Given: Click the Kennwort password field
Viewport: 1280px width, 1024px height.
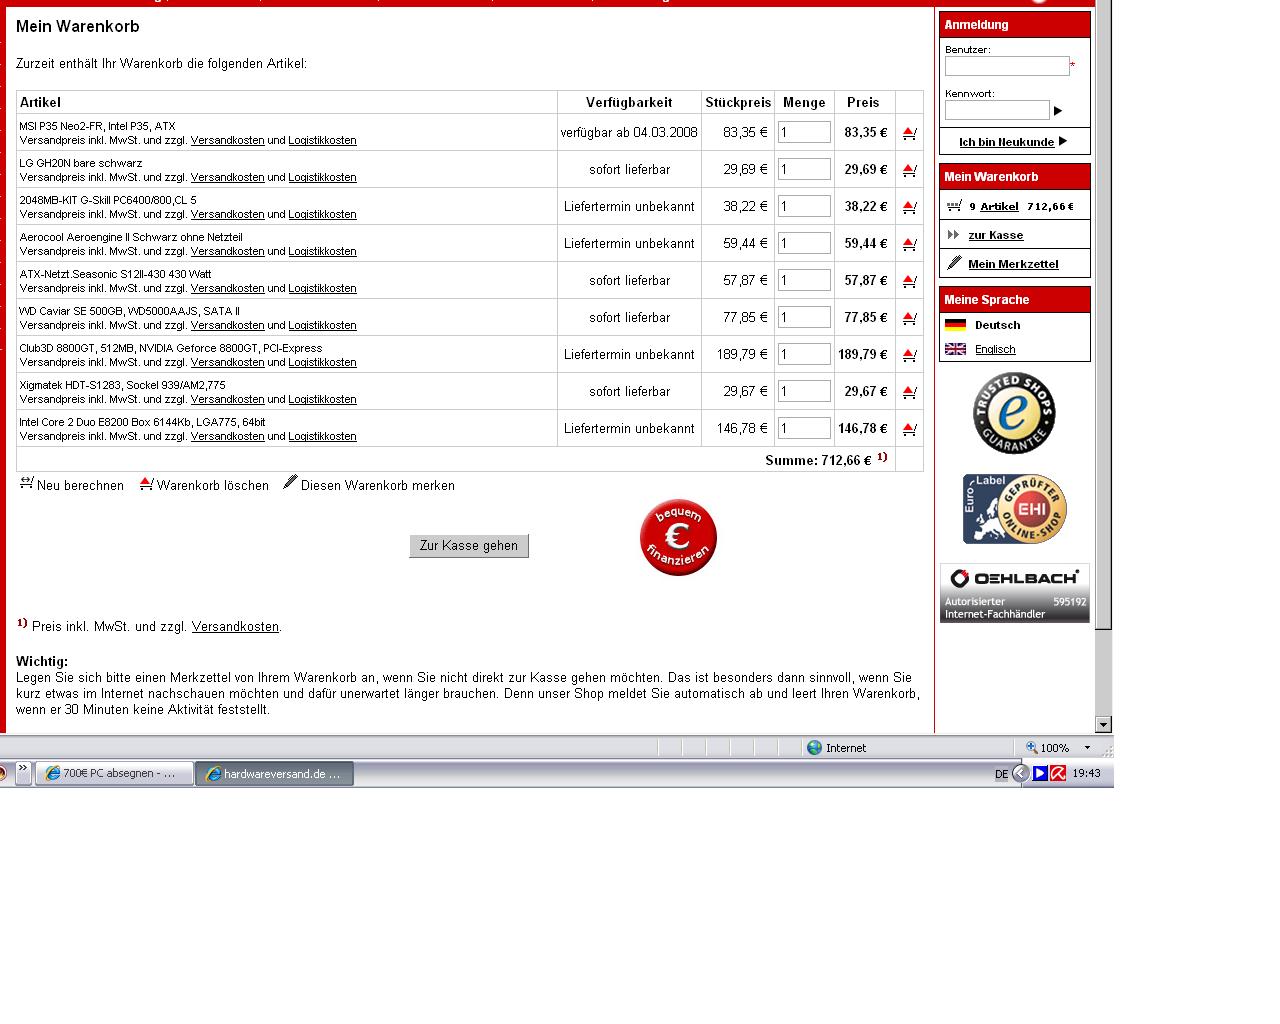Looking at the screenshot, I should click(997, 110).
